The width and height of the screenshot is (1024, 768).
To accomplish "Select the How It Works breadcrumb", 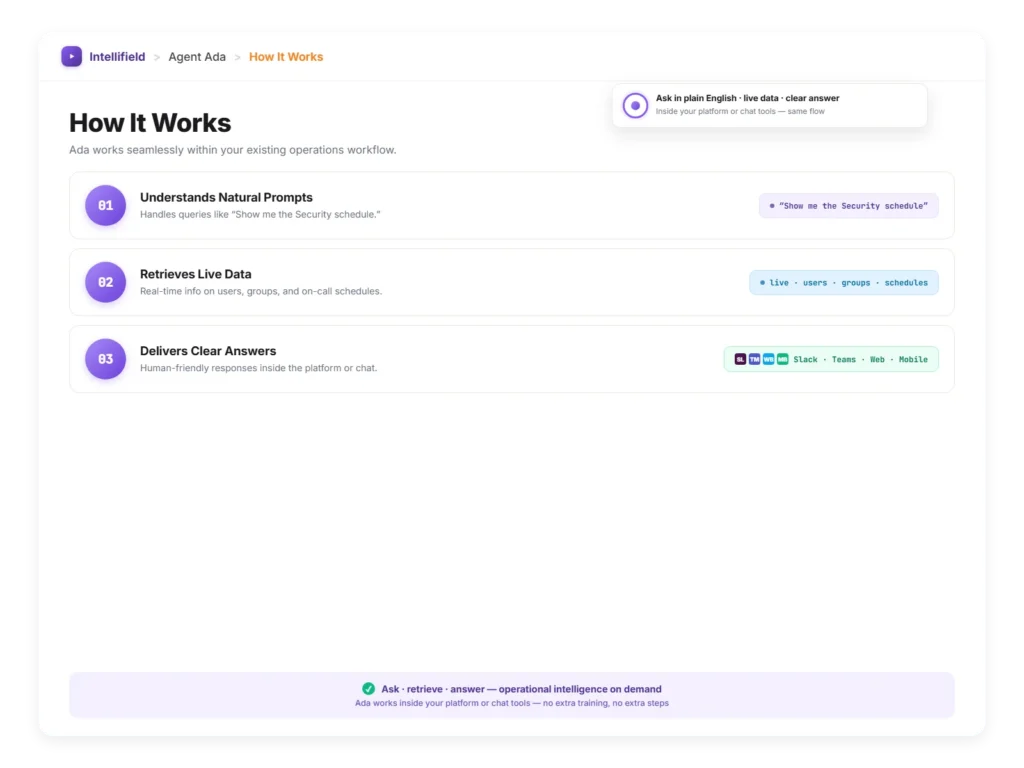I will coord(285,57).
